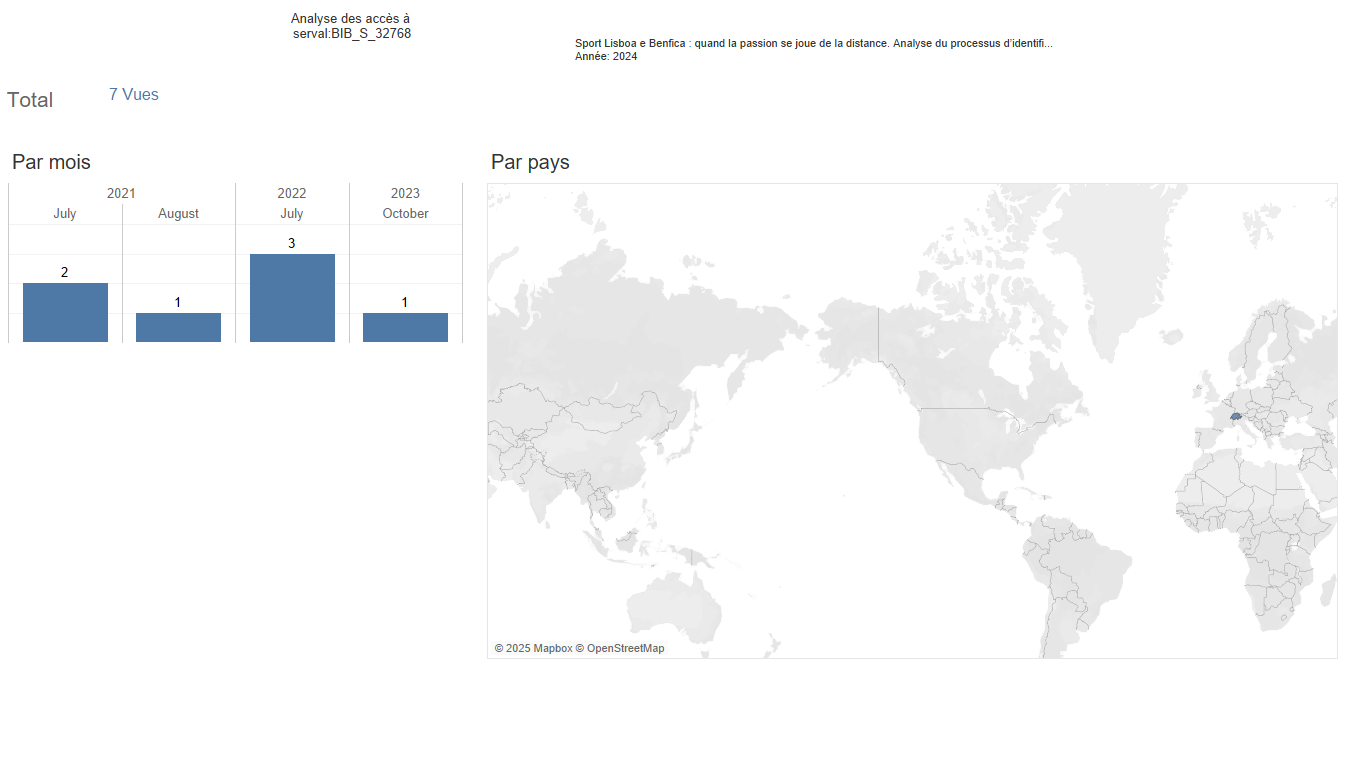This screenshot has height=768, width=1366.
Task: Click the July 2021 bar showing 2
Action: tap(65, 313)
